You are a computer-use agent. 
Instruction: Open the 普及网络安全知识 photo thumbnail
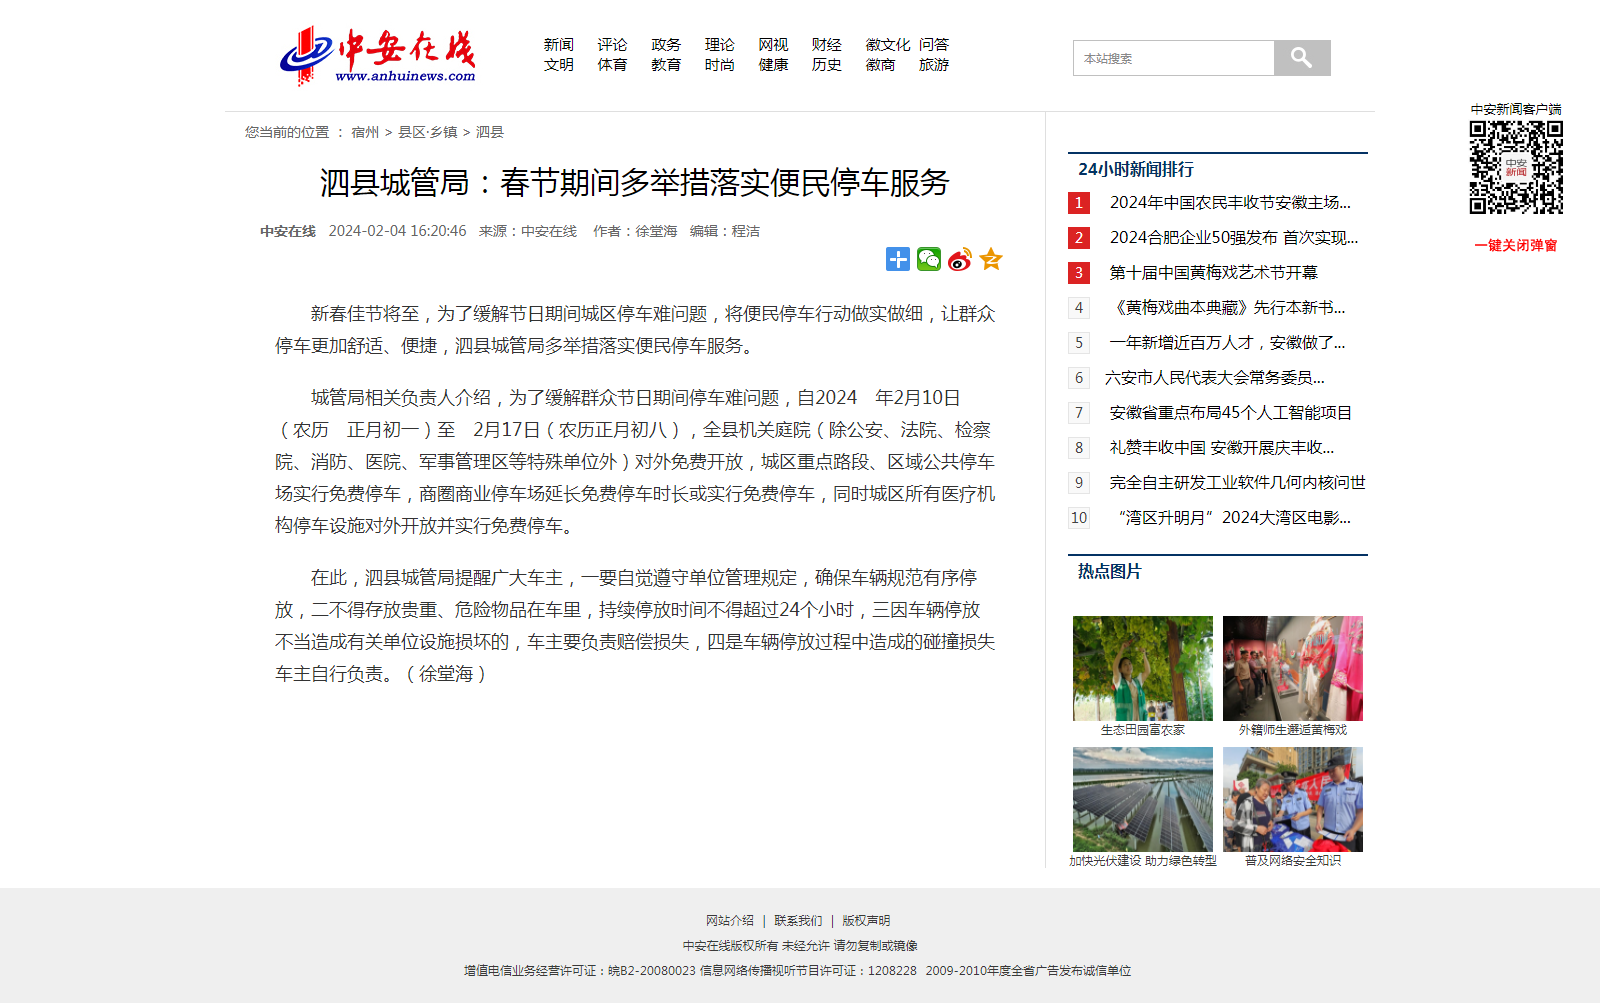(1293, 799)
